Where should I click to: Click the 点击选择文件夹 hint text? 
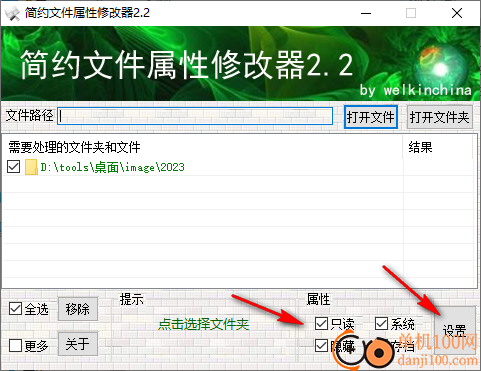click(x=203, y=324)
